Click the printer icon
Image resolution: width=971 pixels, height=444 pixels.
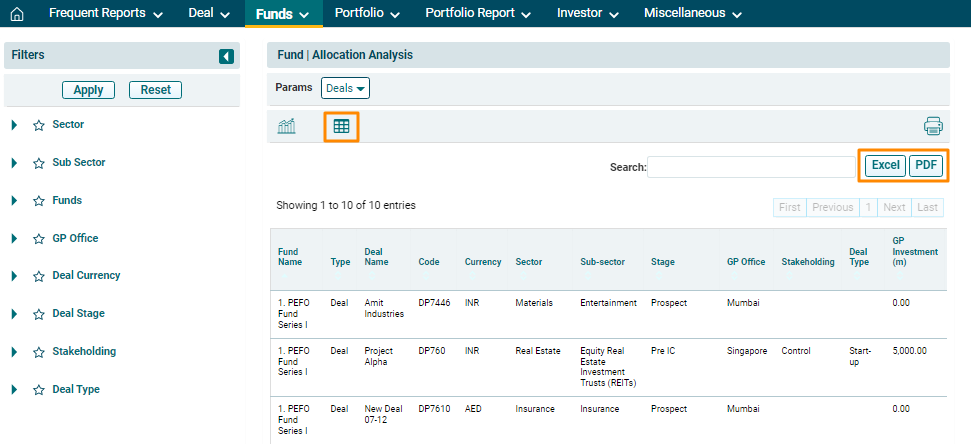pyautogui.click(x=933, y=126)
